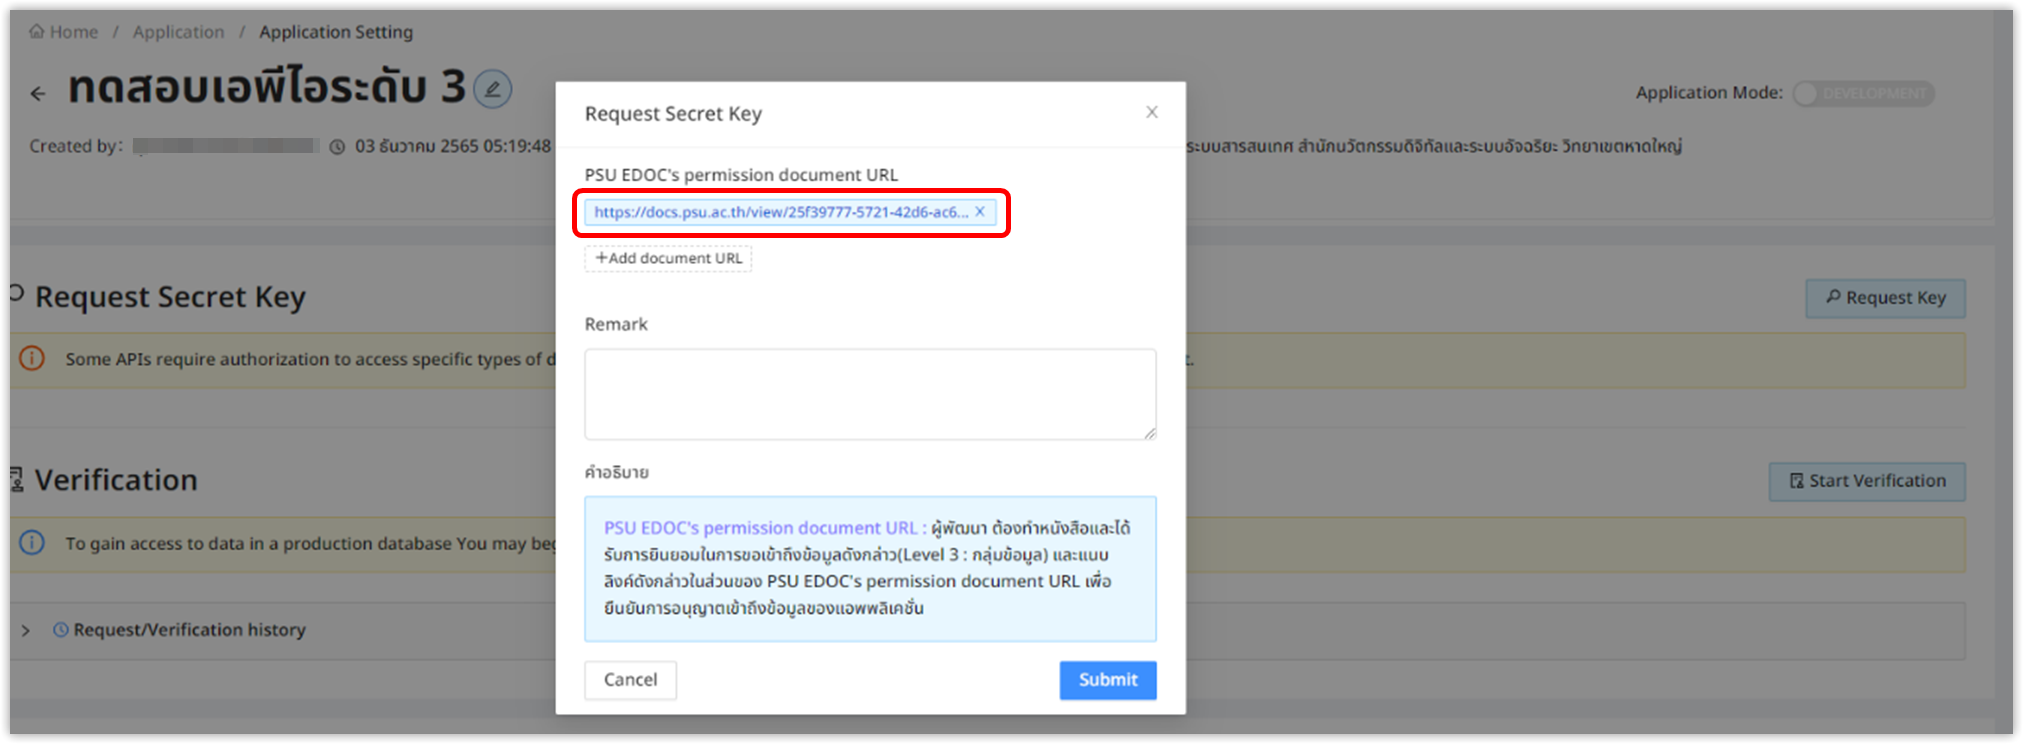The height and width of the screenshot is (744, 2023).
Task: Toggle the Application Mode development switch
Action: [1863, 93]
